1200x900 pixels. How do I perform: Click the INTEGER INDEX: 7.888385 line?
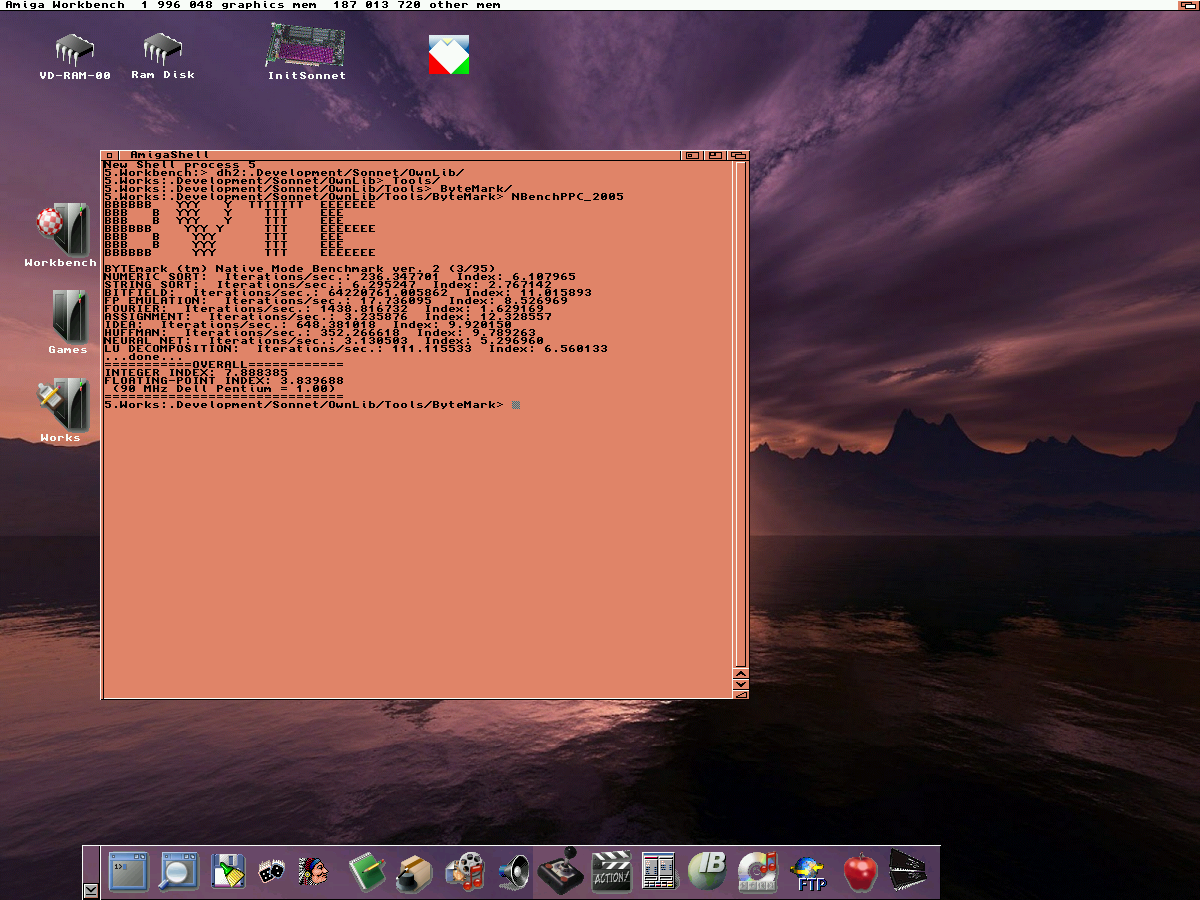coord(196,372)
